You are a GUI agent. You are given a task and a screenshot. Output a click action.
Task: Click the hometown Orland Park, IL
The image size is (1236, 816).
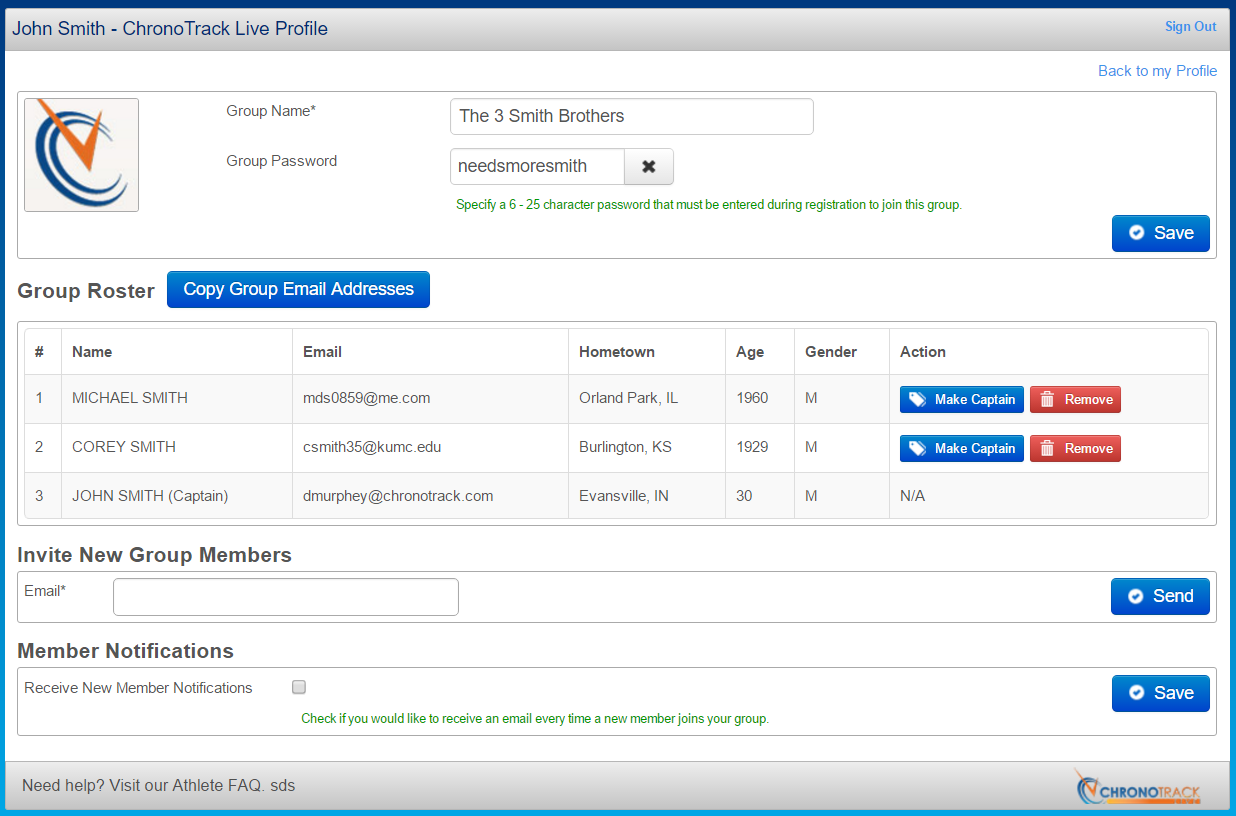tap(628, 398)
